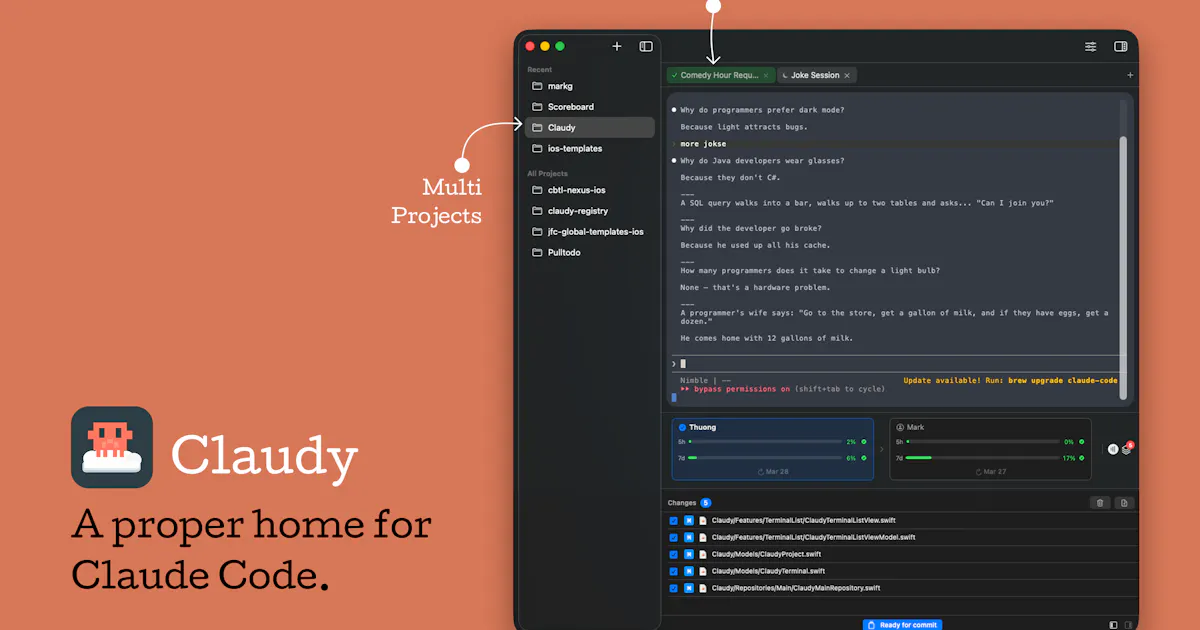The height and width of the screenshot is (630, 1200).
Task: Open Claudy/Features/TerminalList/ClaudyTerminalListViewModel.swift
Action: coord(813,538)
